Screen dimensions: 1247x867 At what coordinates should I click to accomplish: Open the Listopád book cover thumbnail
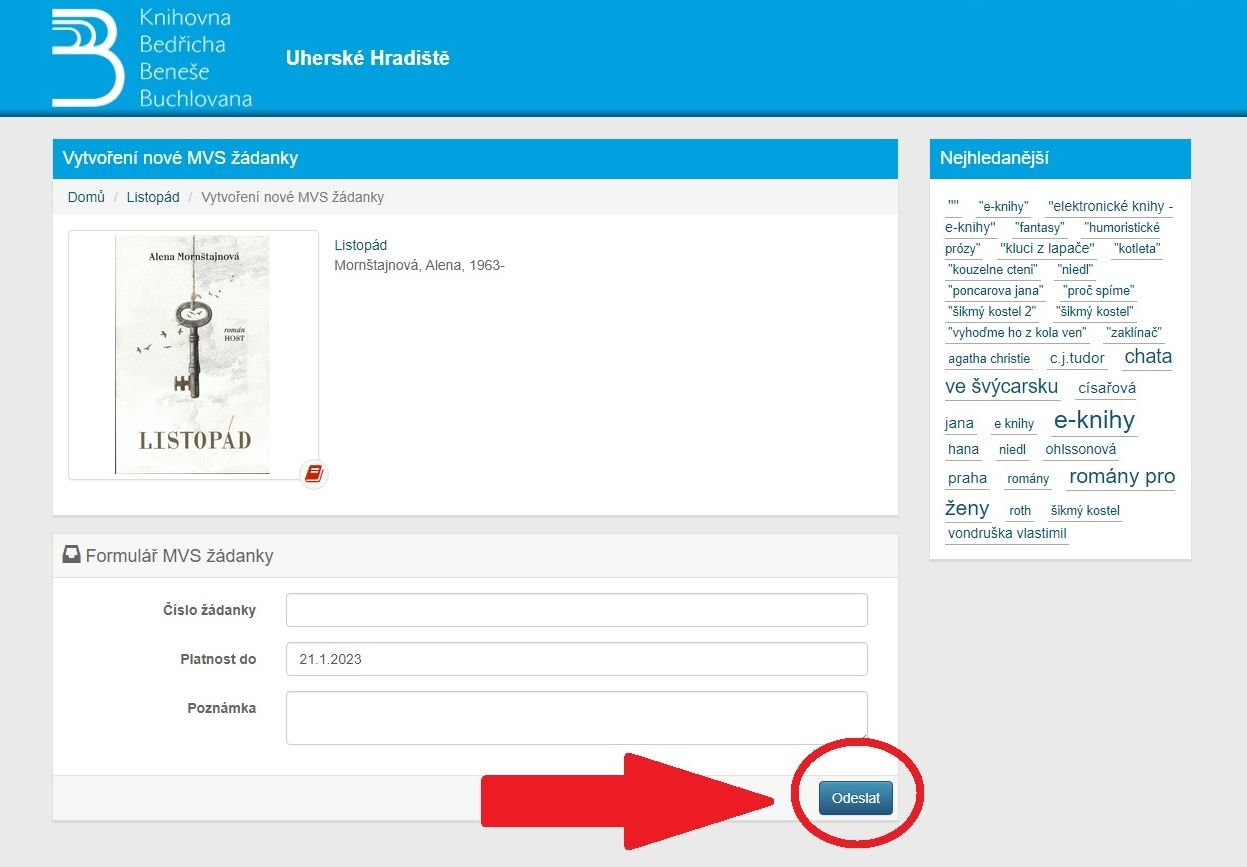tap(193, 355)
